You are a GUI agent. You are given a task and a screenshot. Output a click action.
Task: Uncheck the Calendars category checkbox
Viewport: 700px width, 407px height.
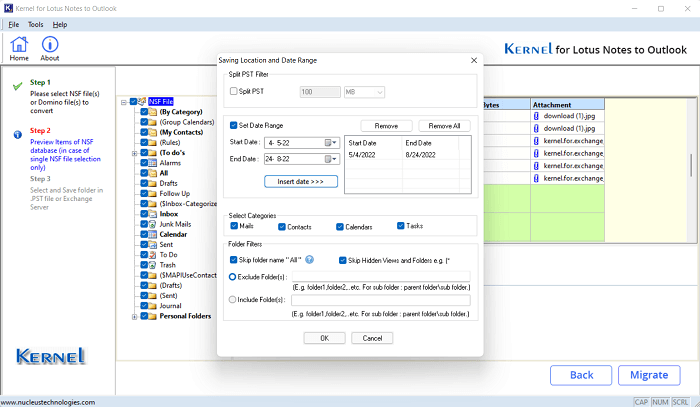click(340, 227)
